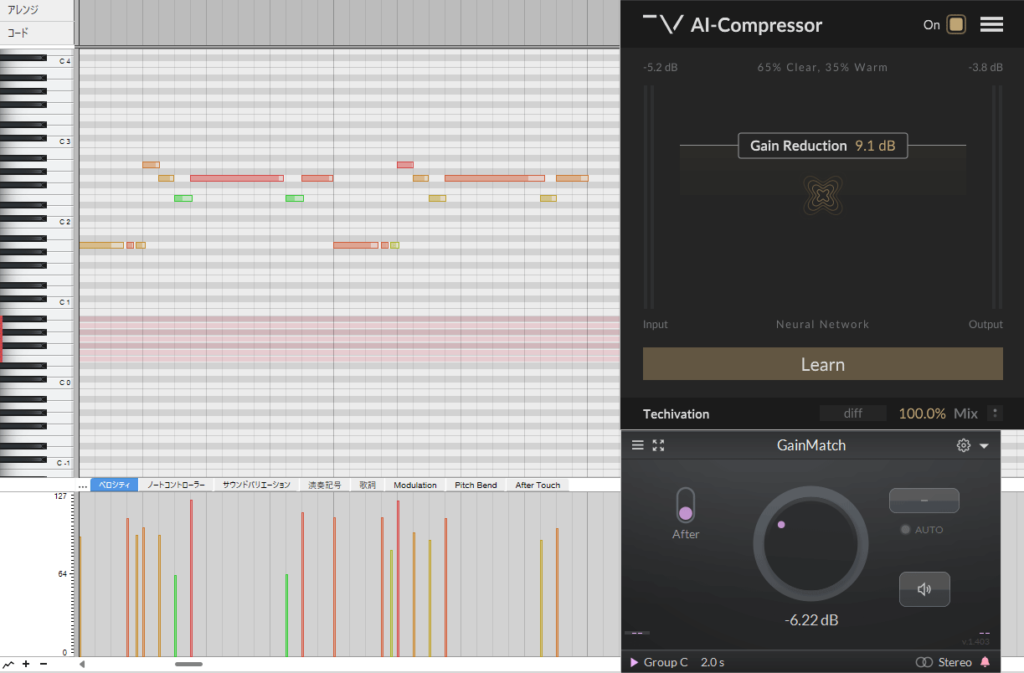Screen dimensions: 1024x673
Task: Click the zoom-in plus icon below the velocity lane
Action: tap(23, 662)
